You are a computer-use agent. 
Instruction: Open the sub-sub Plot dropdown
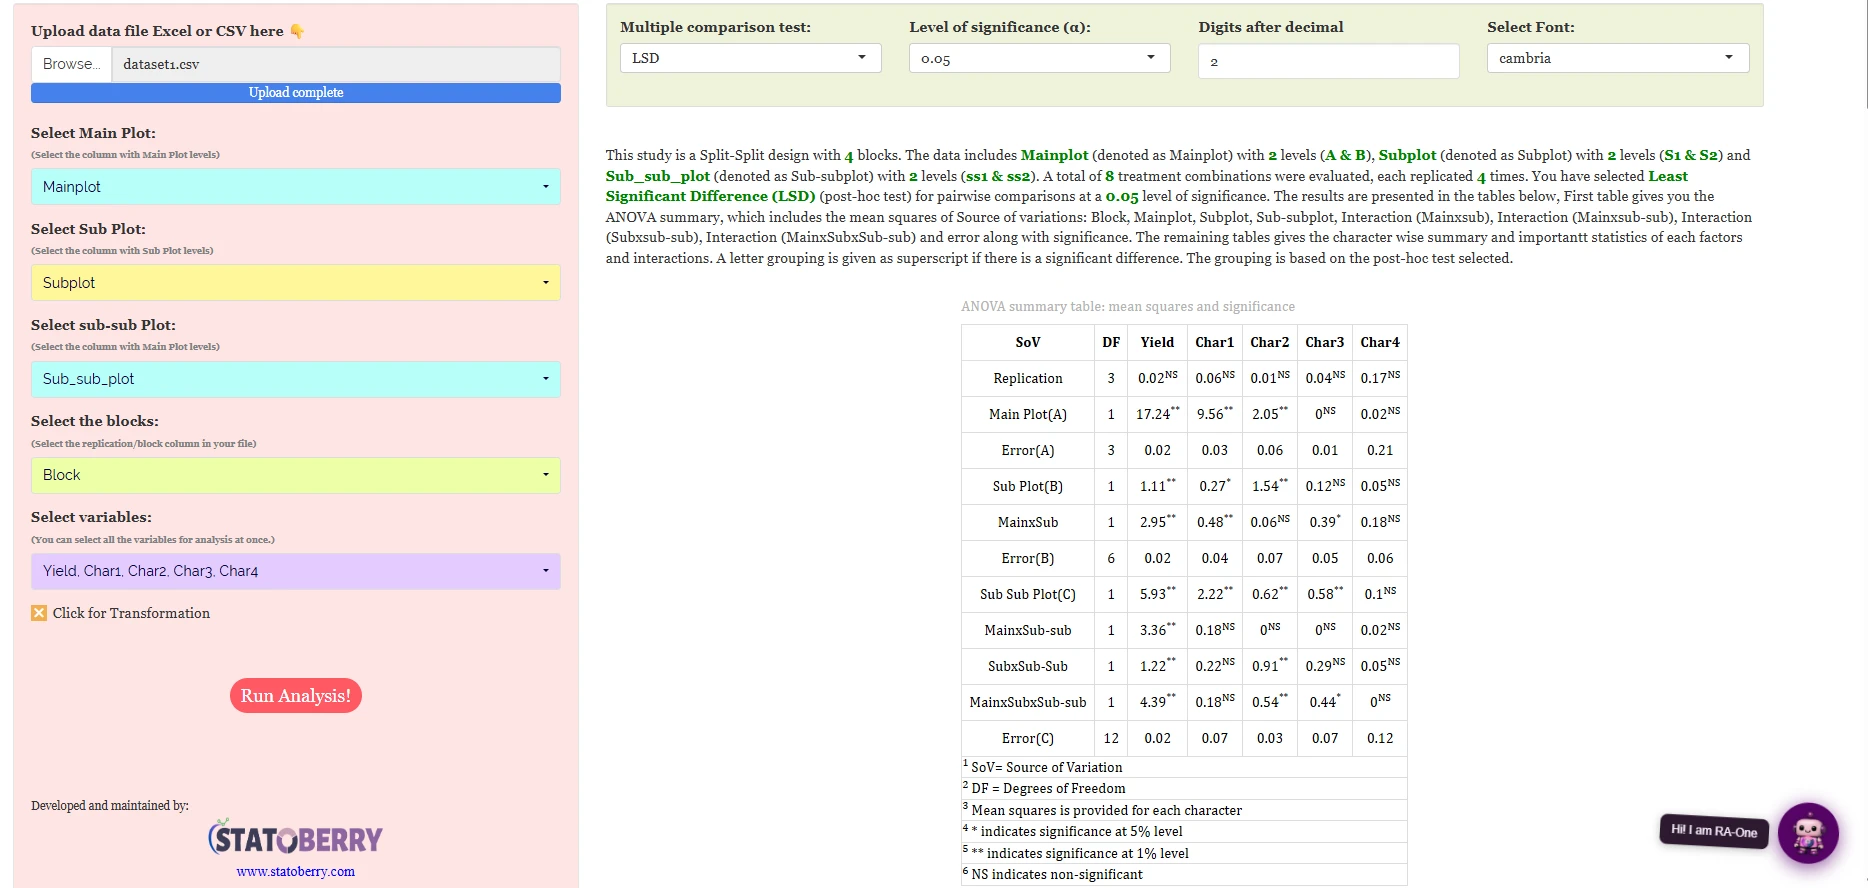[296, 379]
